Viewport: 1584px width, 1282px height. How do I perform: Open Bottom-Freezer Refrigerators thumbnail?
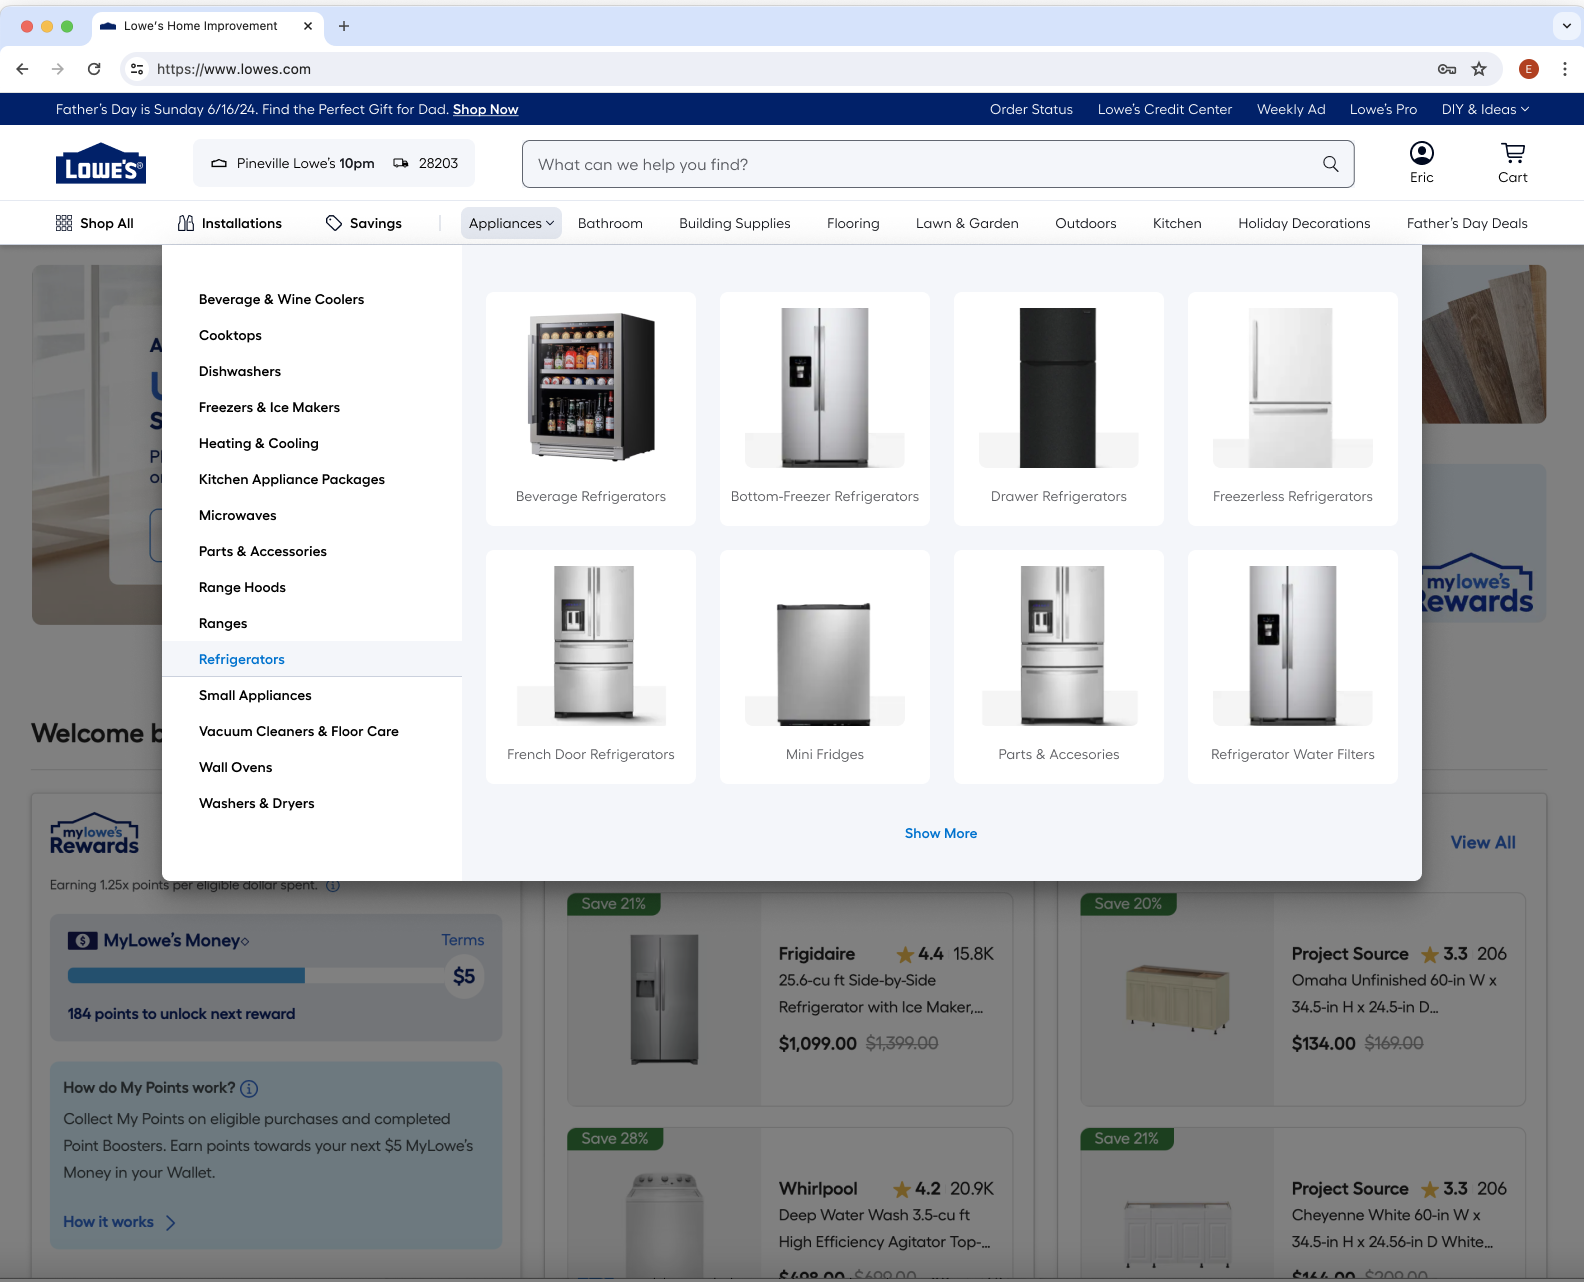click(x=825, y=409)
